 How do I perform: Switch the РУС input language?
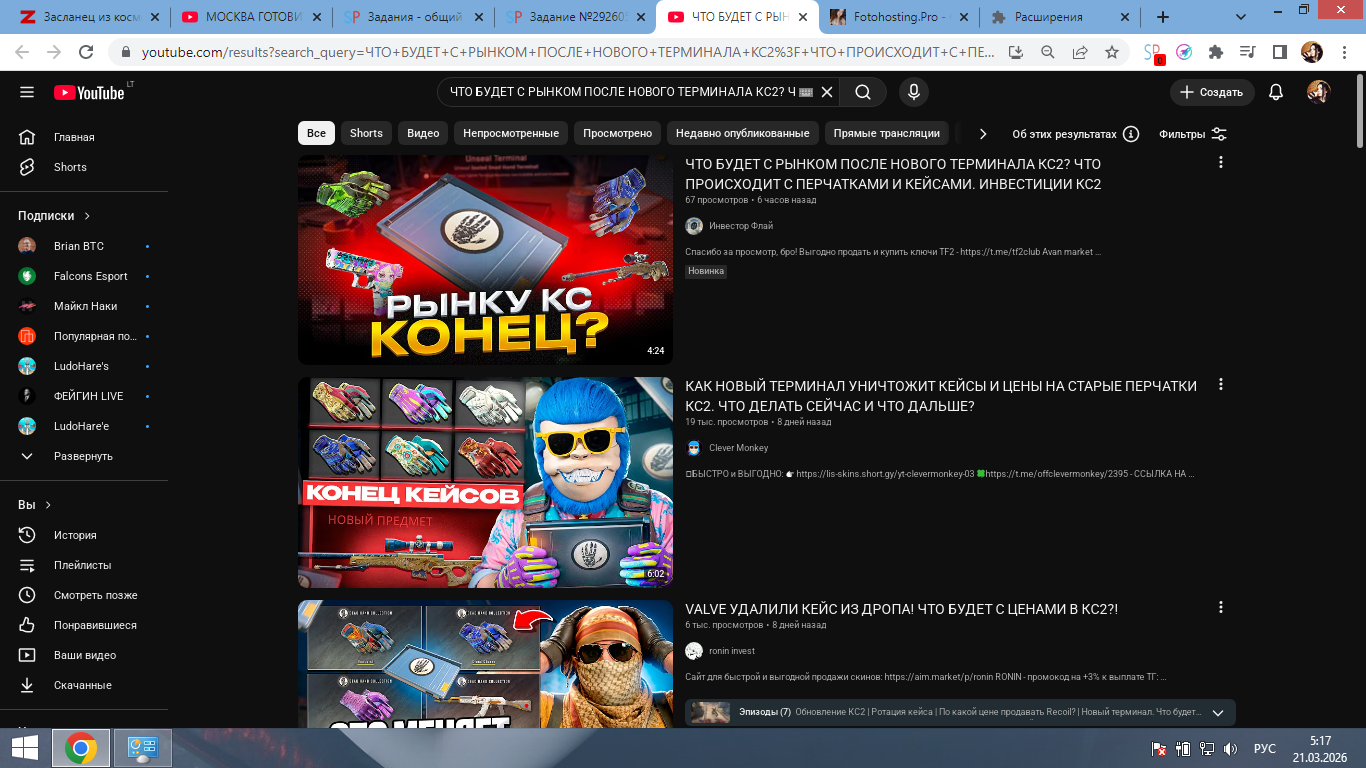click(1265, 749)
